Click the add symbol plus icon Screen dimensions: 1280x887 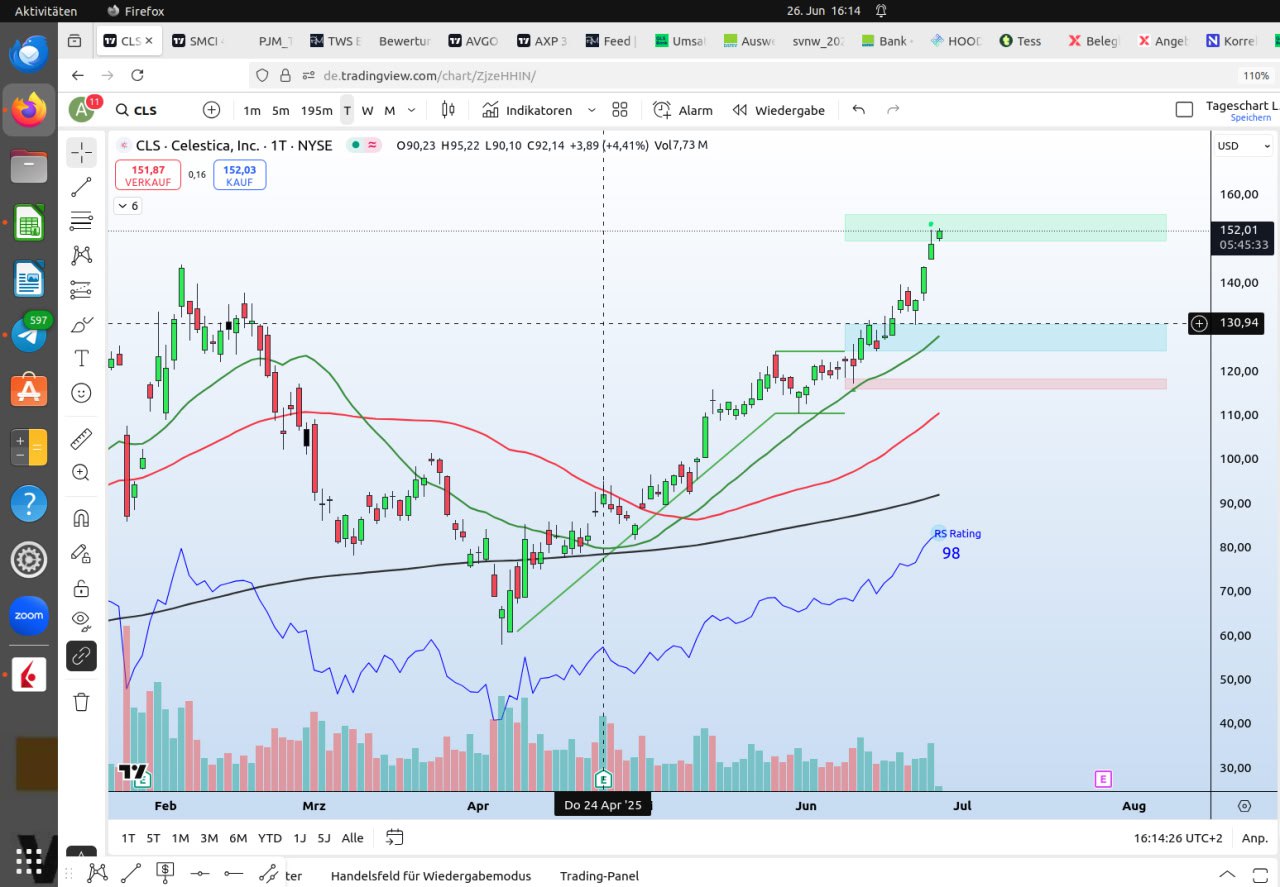[x=211, y=110]
